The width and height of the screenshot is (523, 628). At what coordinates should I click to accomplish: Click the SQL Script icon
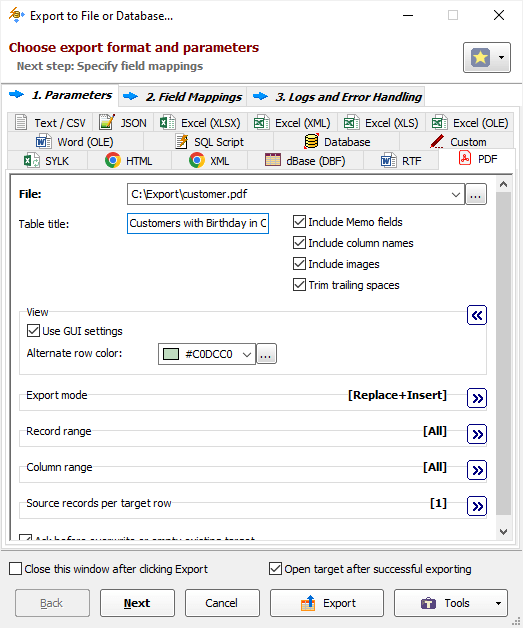pyautogui.click(x=182, y=142)
